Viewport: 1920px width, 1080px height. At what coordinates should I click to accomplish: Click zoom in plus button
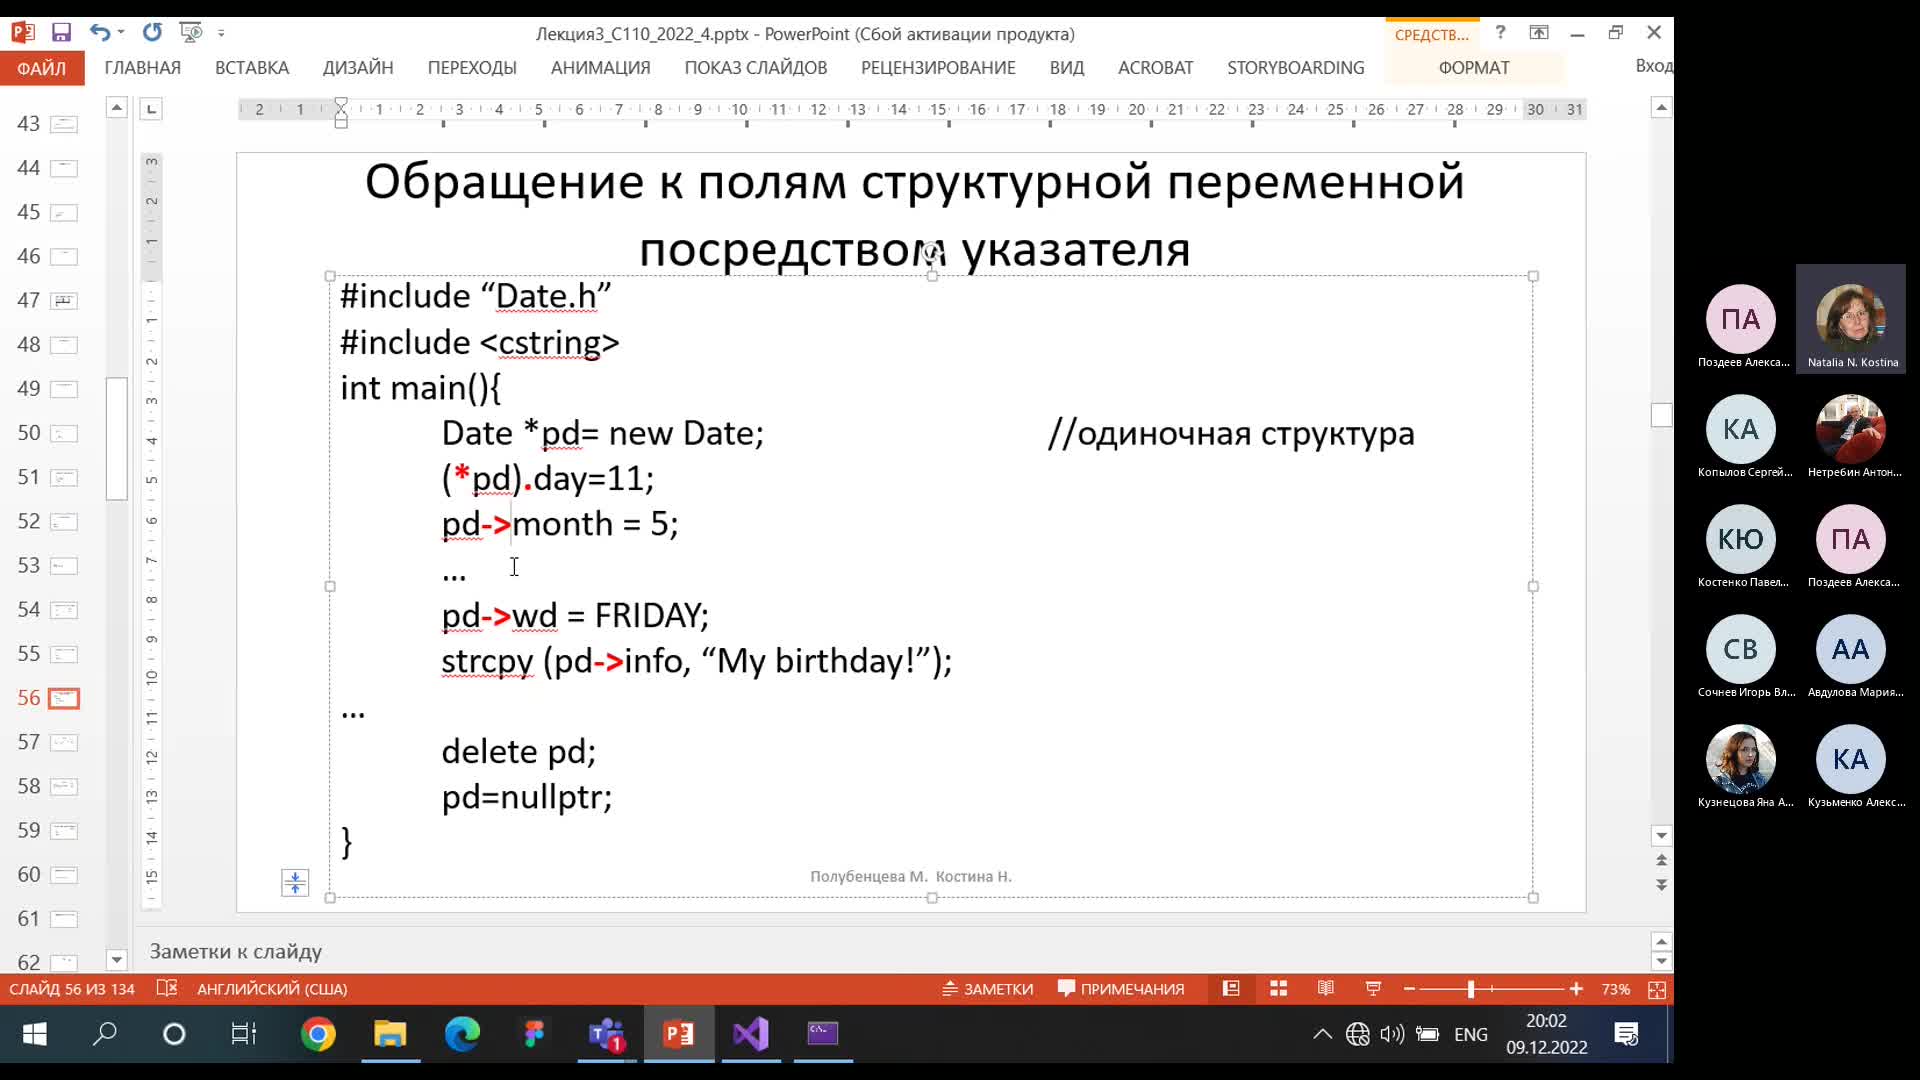click(x=1577, y=989)
